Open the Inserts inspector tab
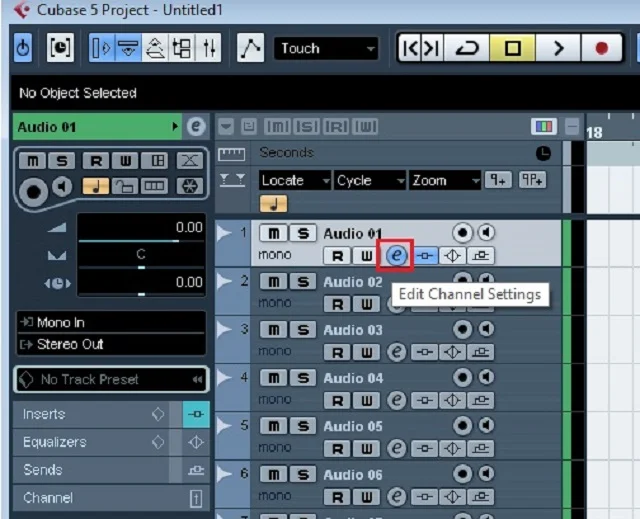The image size is (640, 519). click(91, 414)
